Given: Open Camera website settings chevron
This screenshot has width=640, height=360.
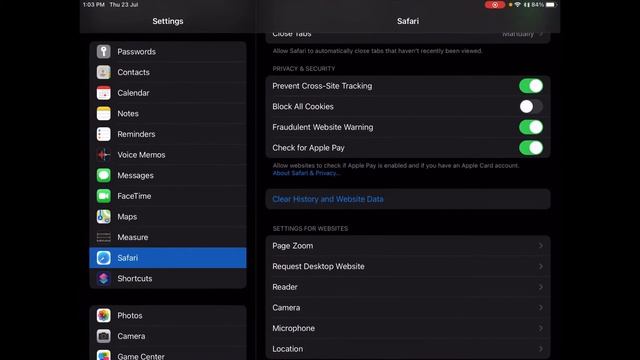Looking at the screenshot, I should (x=540, y=307).
